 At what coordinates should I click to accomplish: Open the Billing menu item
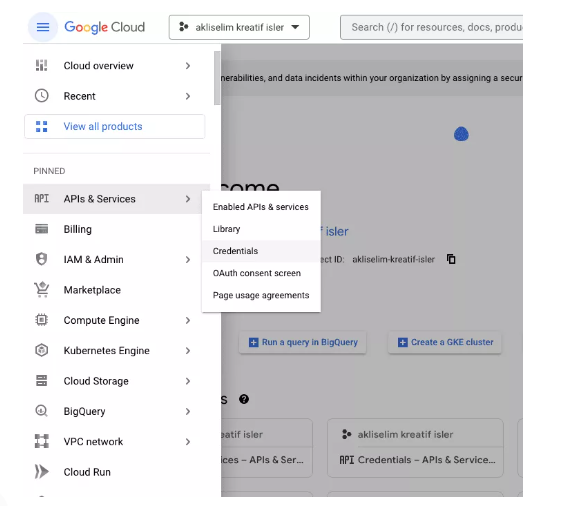[116, 229]
